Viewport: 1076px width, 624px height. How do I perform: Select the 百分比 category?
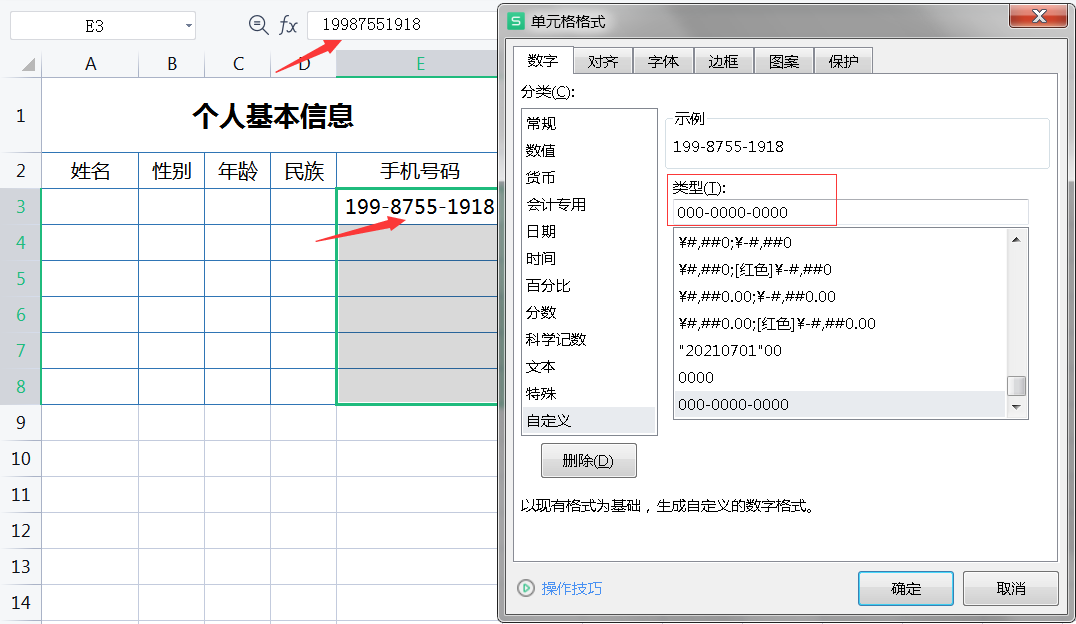click(589, 286)
